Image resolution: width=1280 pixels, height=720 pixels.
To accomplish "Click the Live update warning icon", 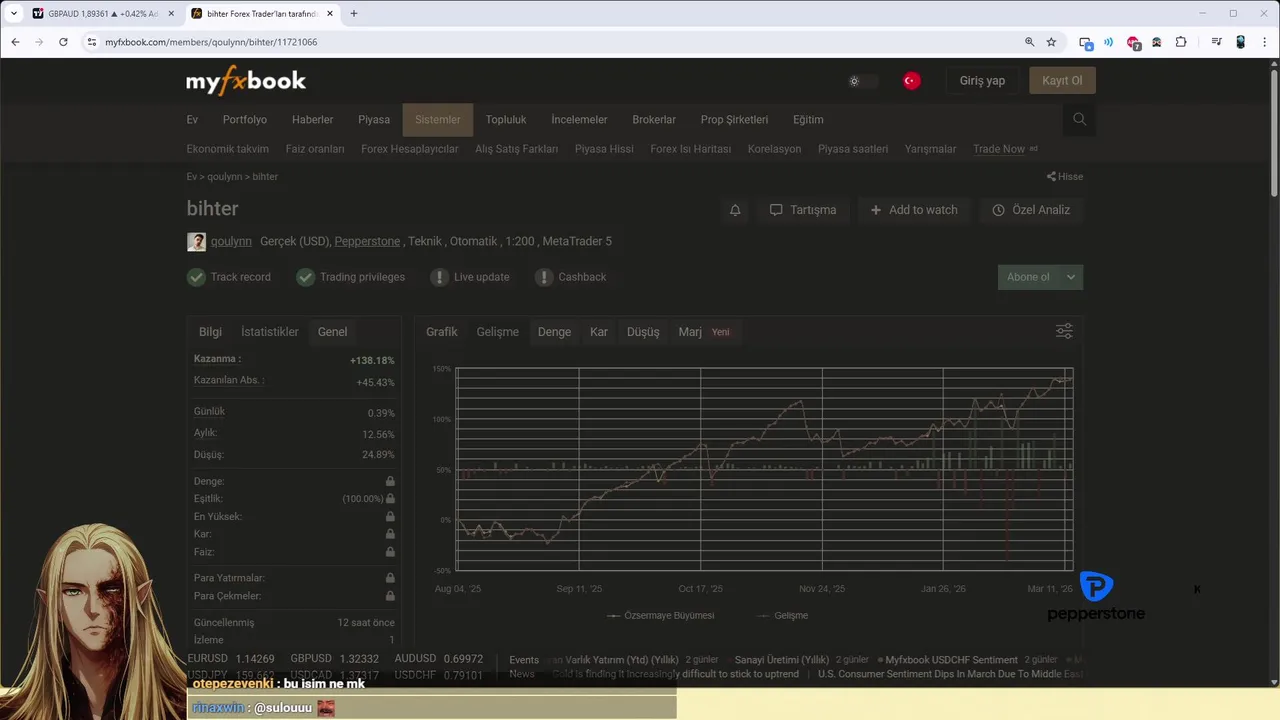I will pyautogui.click(x=439, y=277).
